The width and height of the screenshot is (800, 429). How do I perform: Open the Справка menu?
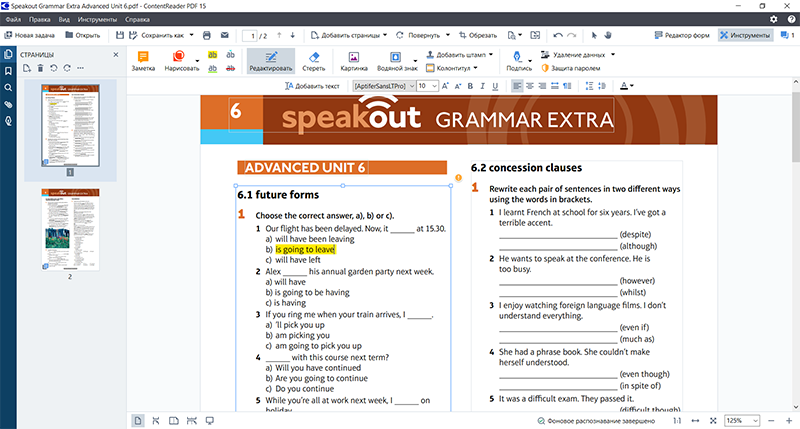click(137, 19)
